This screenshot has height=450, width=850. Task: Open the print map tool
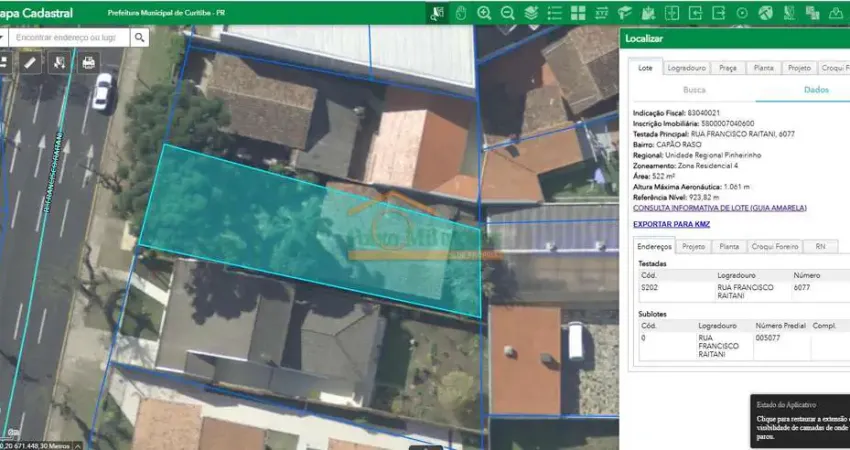88,63
